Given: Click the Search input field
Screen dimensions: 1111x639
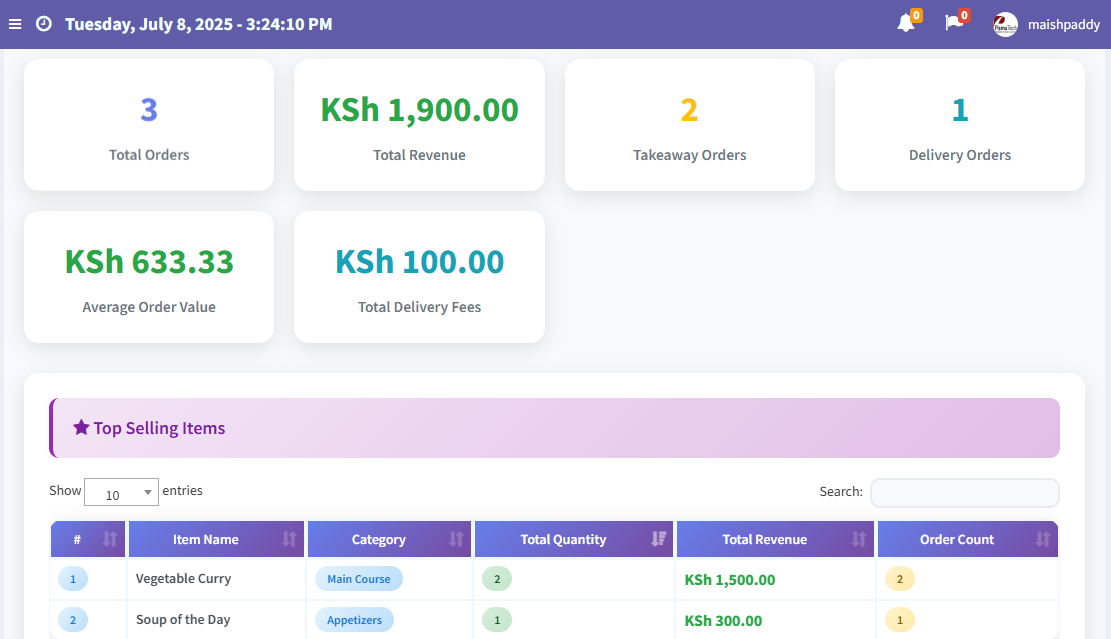Looking at the screenshot, I should tap(964, 492).
